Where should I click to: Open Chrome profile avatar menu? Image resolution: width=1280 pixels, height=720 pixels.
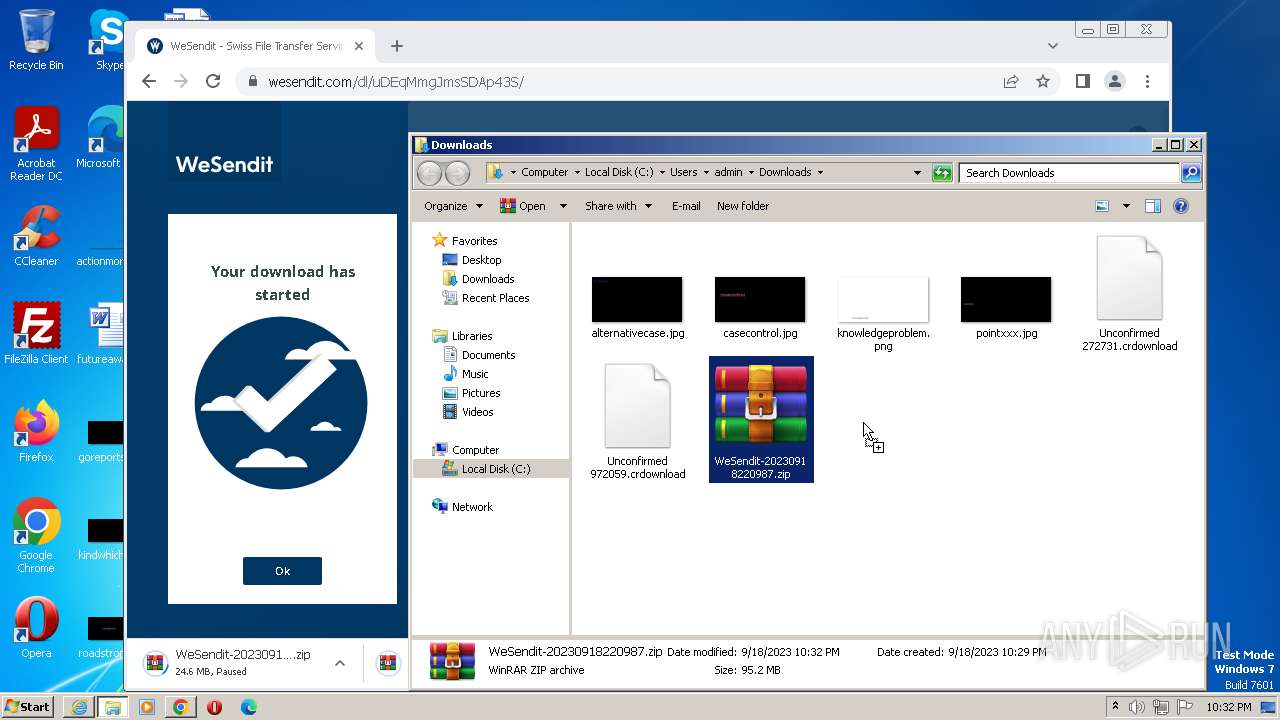[1115, 82]
